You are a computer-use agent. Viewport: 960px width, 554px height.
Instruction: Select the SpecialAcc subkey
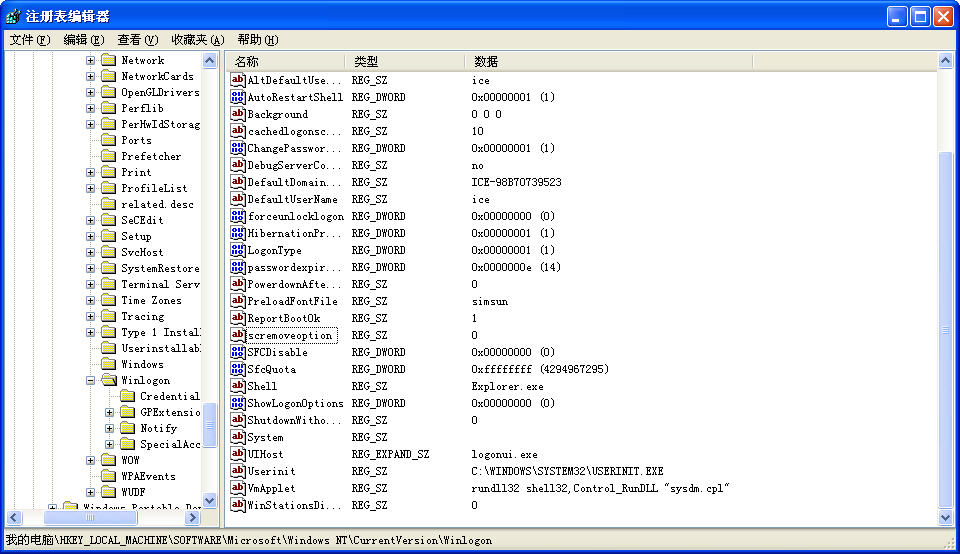tap(170, 444)
